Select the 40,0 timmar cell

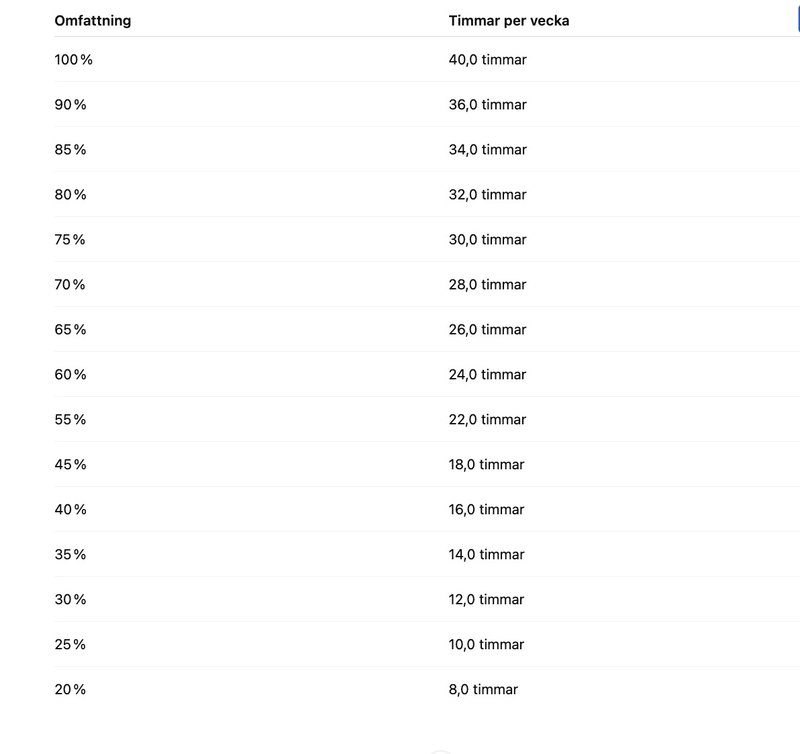point(487,60)
